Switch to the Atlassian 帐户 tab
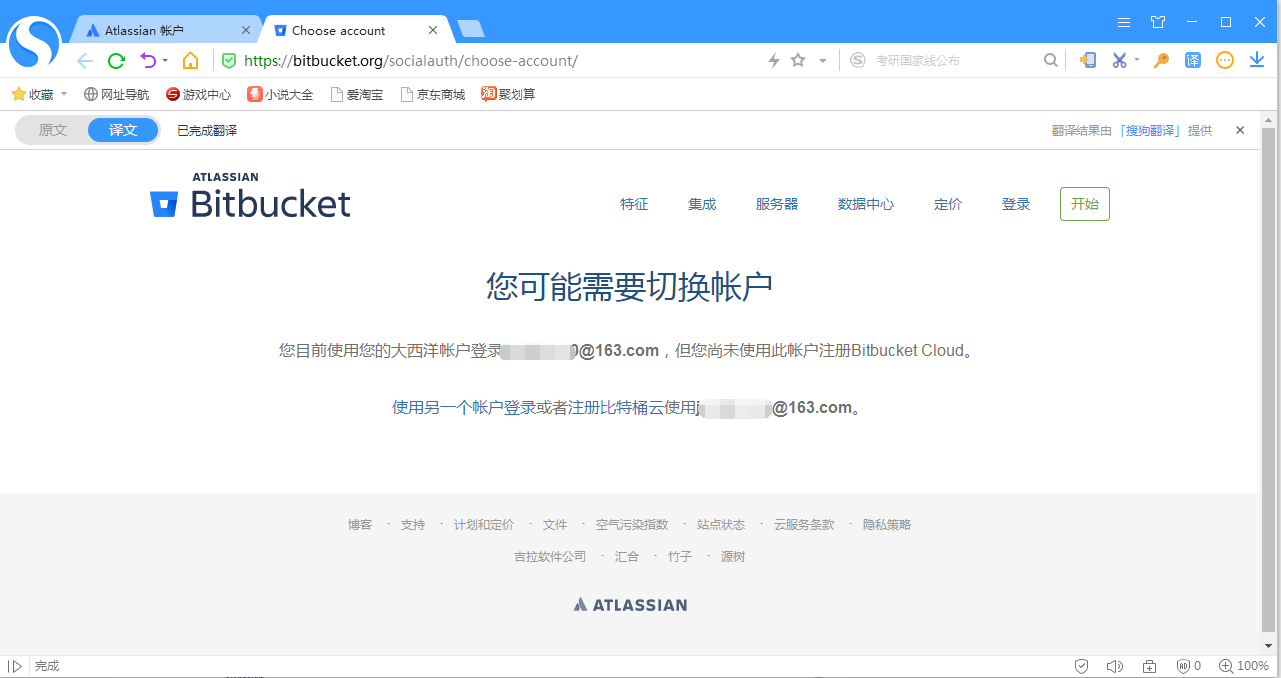Screen dimensions: 1281x678 [x=163, y=30]
